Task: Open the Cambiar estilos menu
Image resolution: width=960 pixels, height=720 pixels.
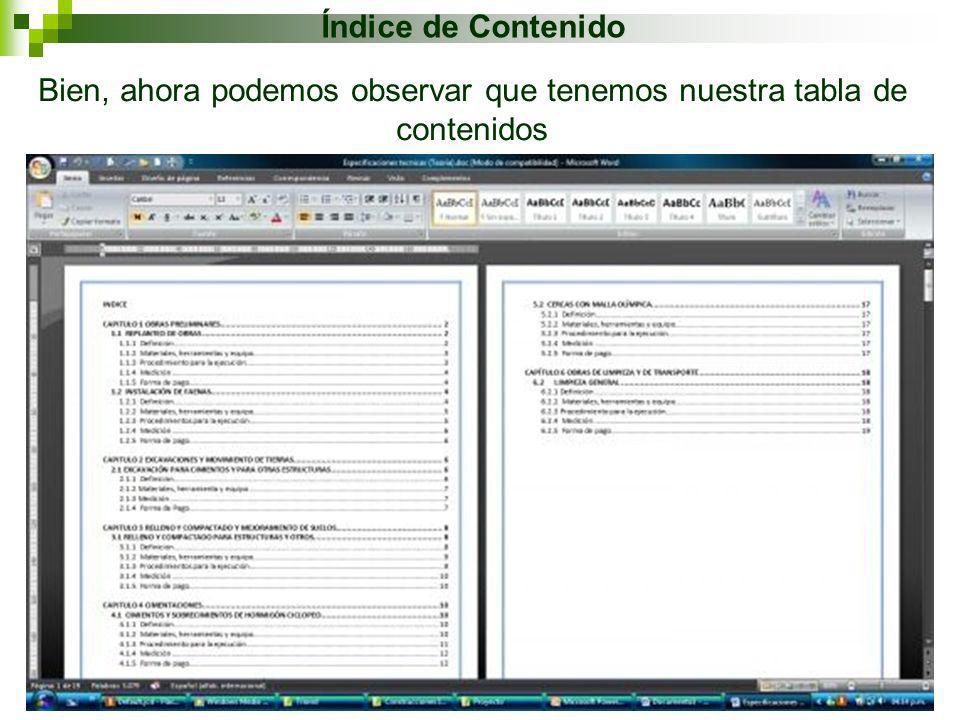Action: tap(821, 208)
